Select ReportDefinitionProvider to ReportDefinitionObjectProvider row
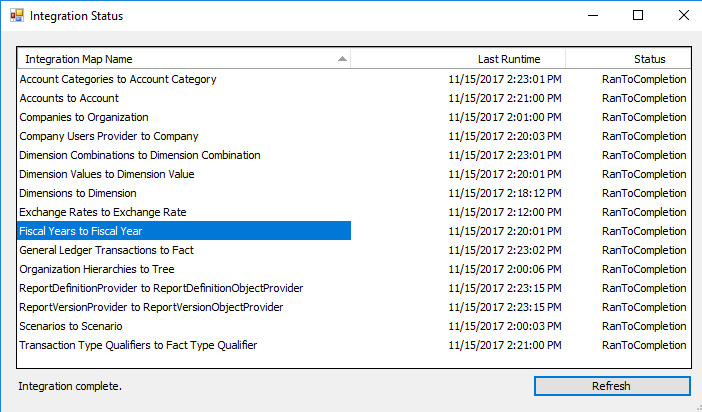The image size is (702, 412). [354, 288]
